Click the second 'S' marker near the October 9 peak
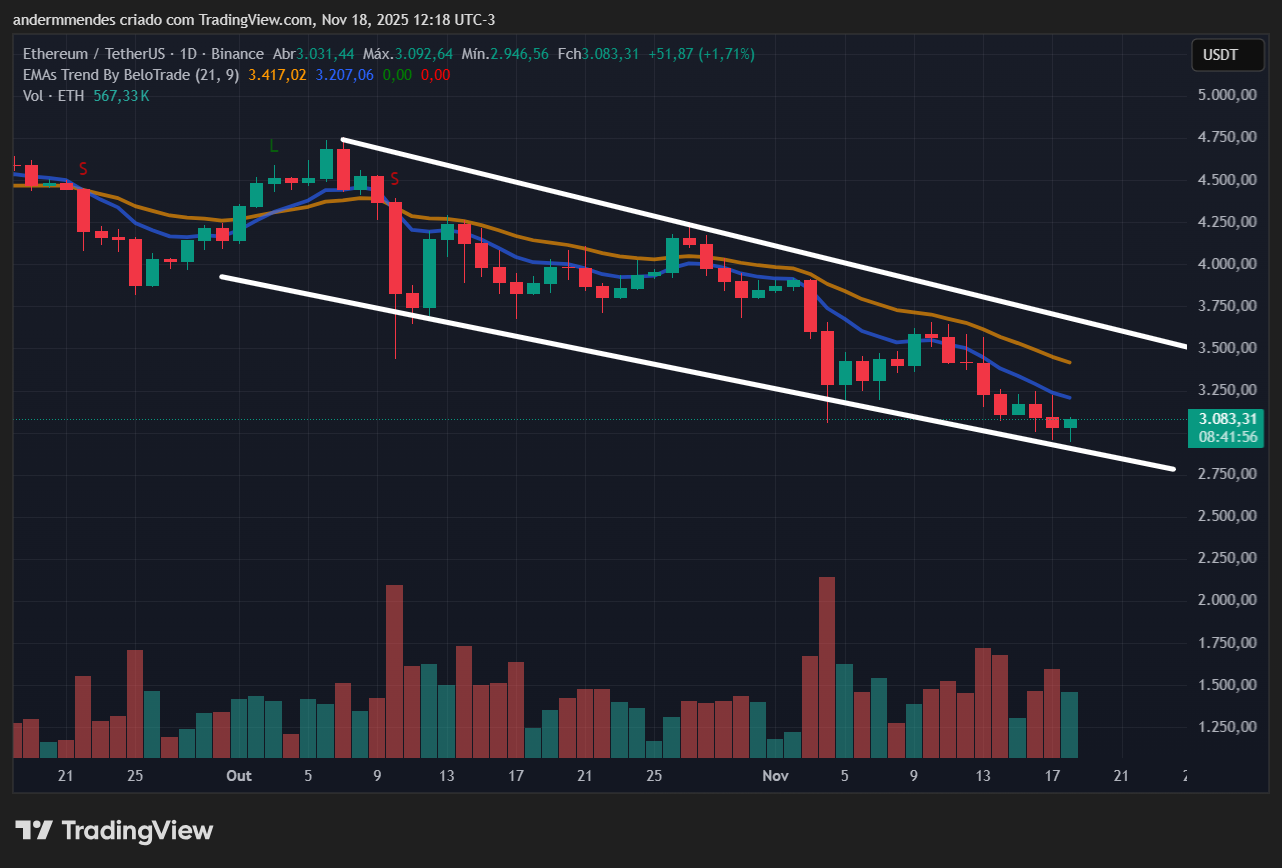Screen dimensions: 1282x868 394,180
